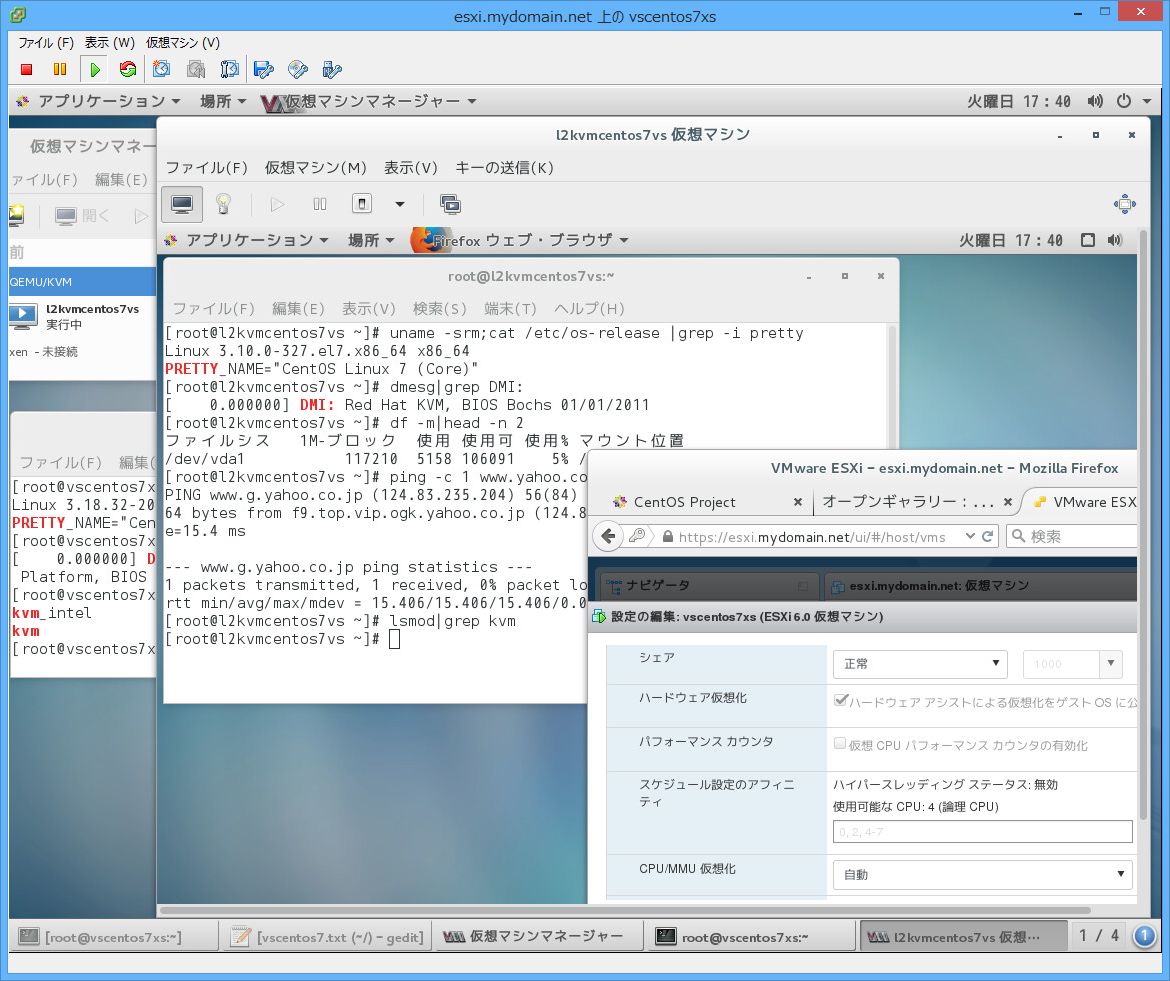Open the Firefox ウェブ・ブラウザ app menu in guest
The height and width of the screenshot is (981, 1170).
click(521, 240)
